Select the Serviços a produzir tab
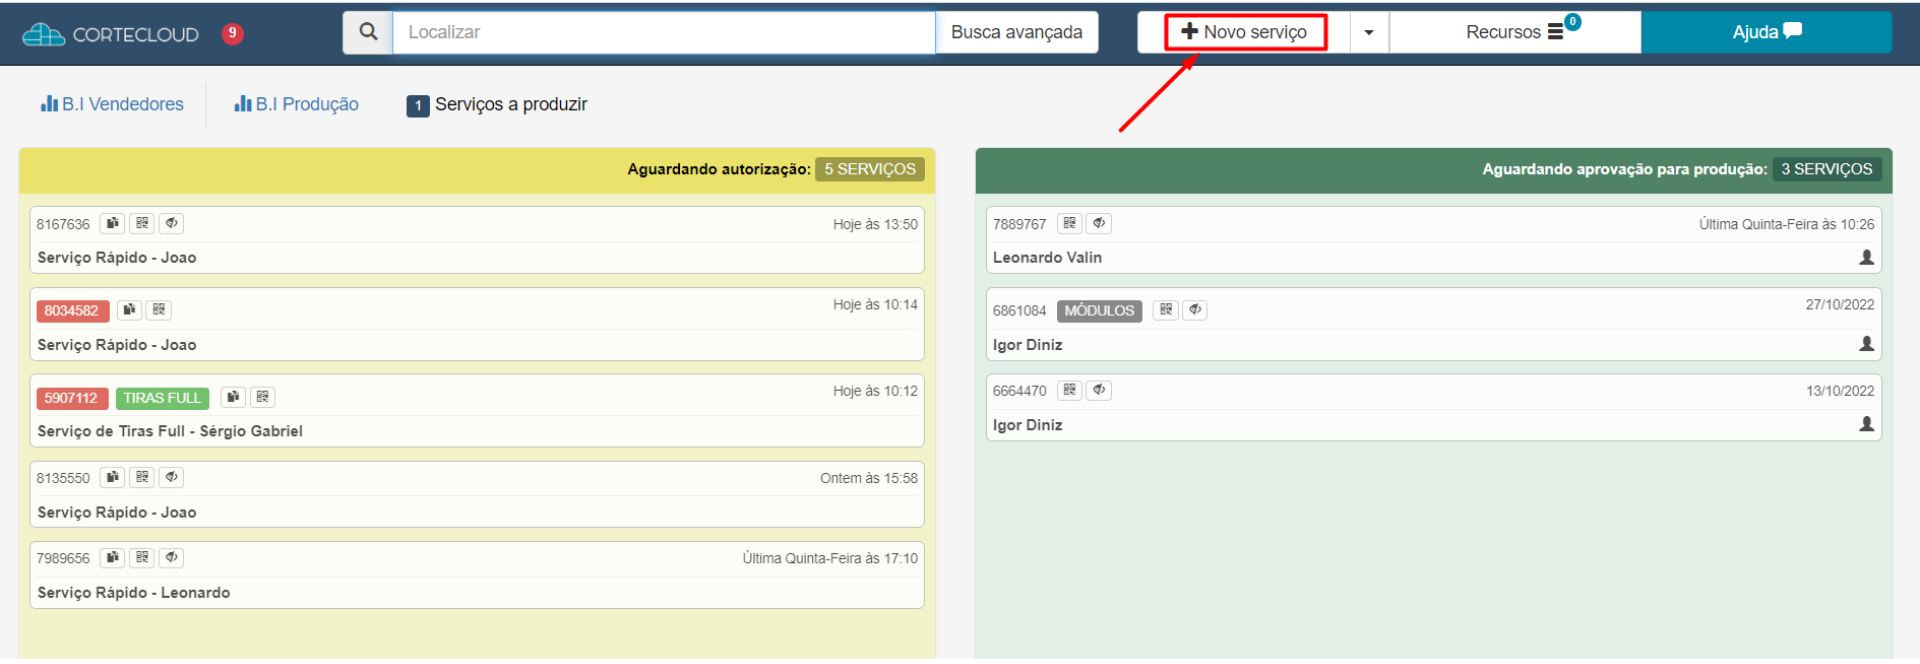 497,104
